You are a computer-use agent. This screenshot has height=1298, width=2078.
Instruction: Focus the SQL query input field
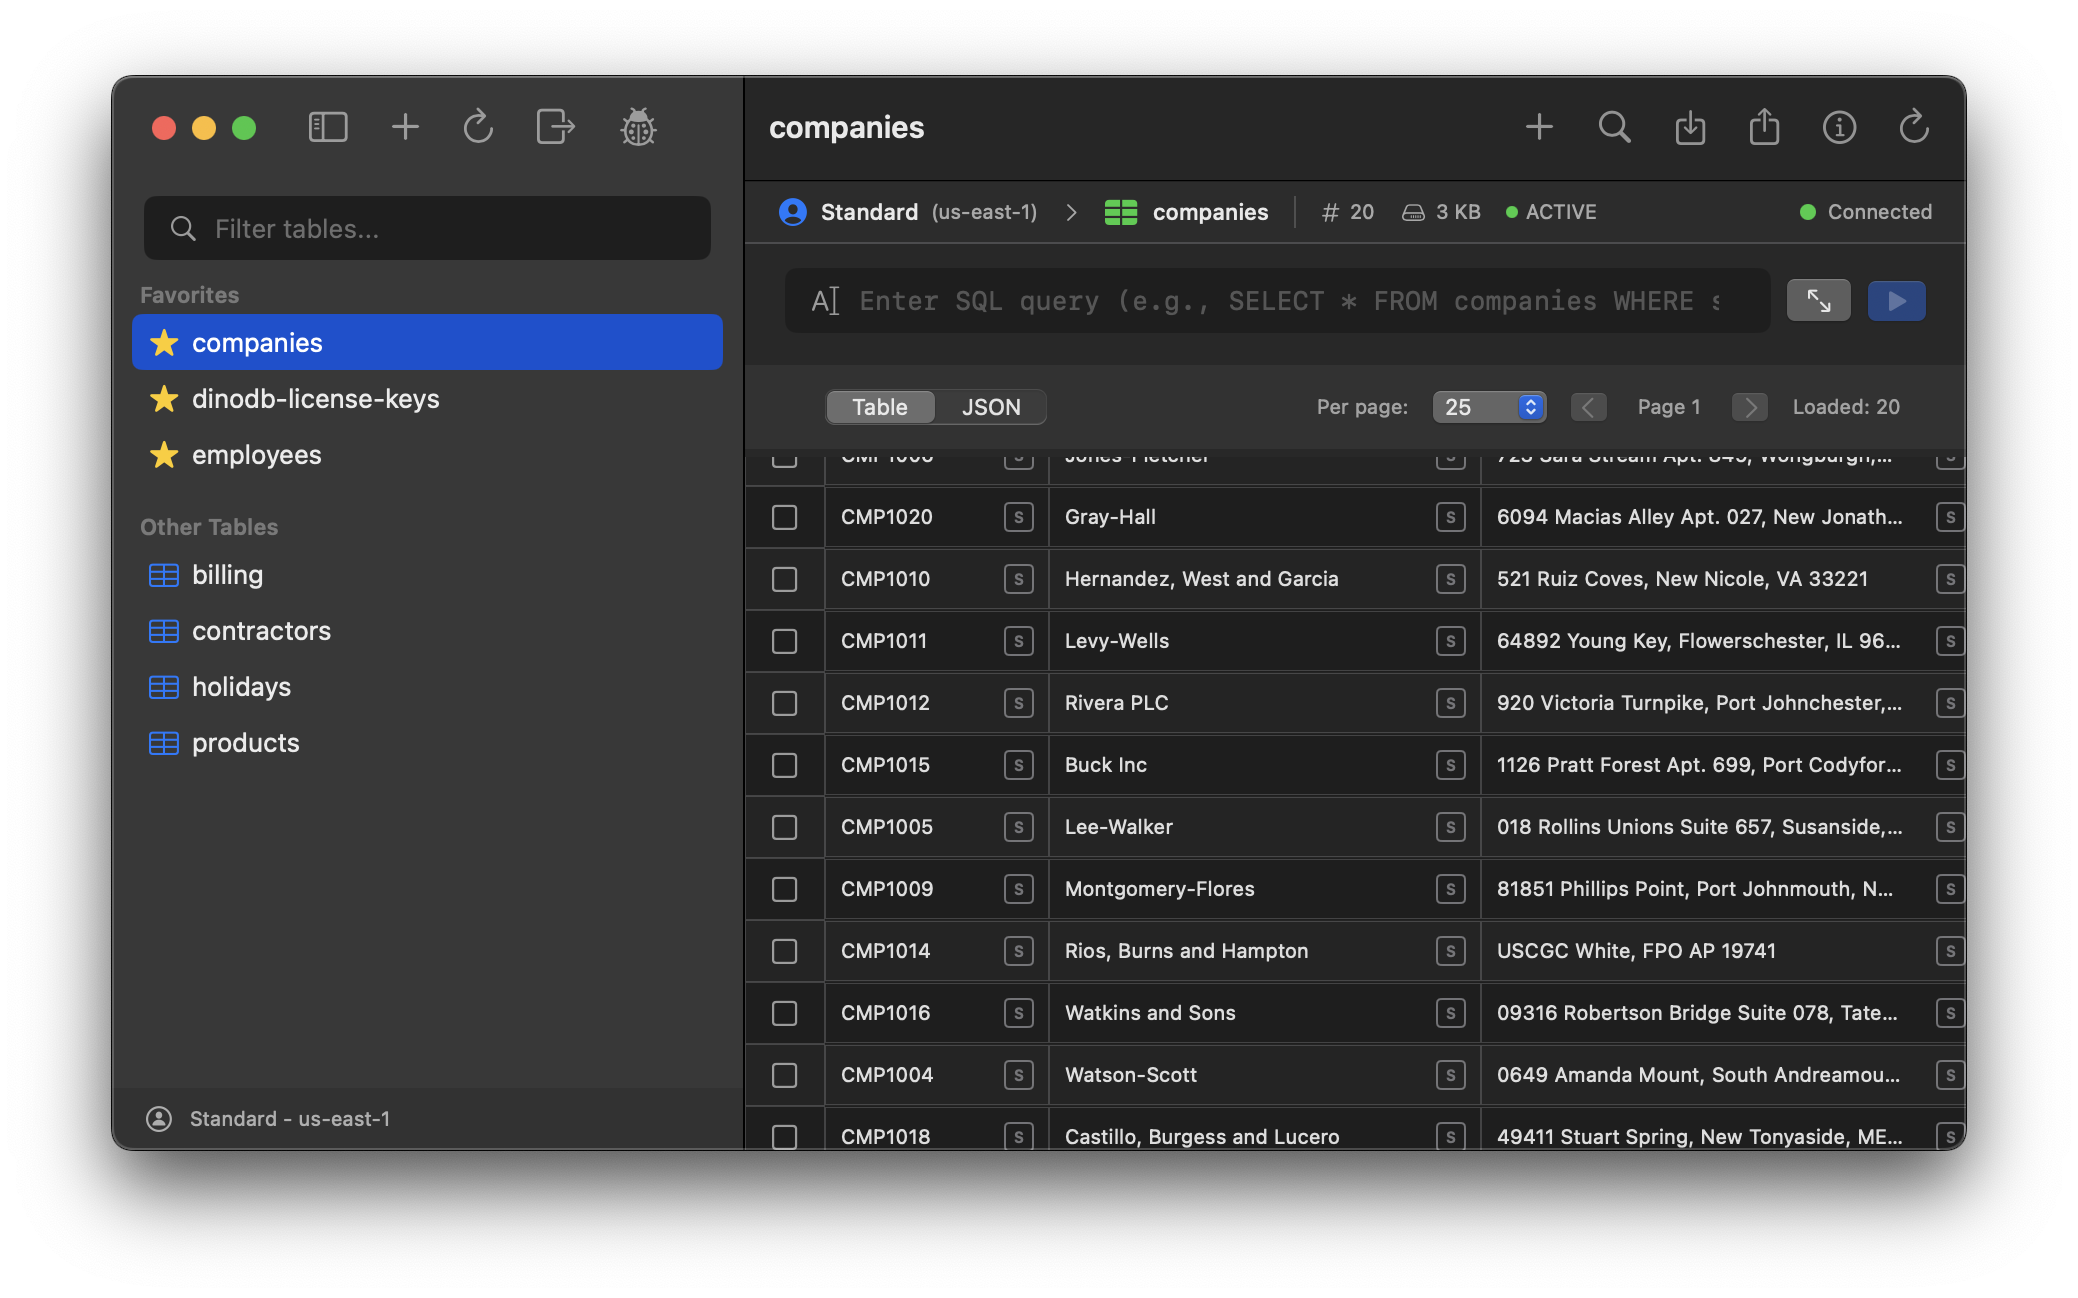(1277, 300)
